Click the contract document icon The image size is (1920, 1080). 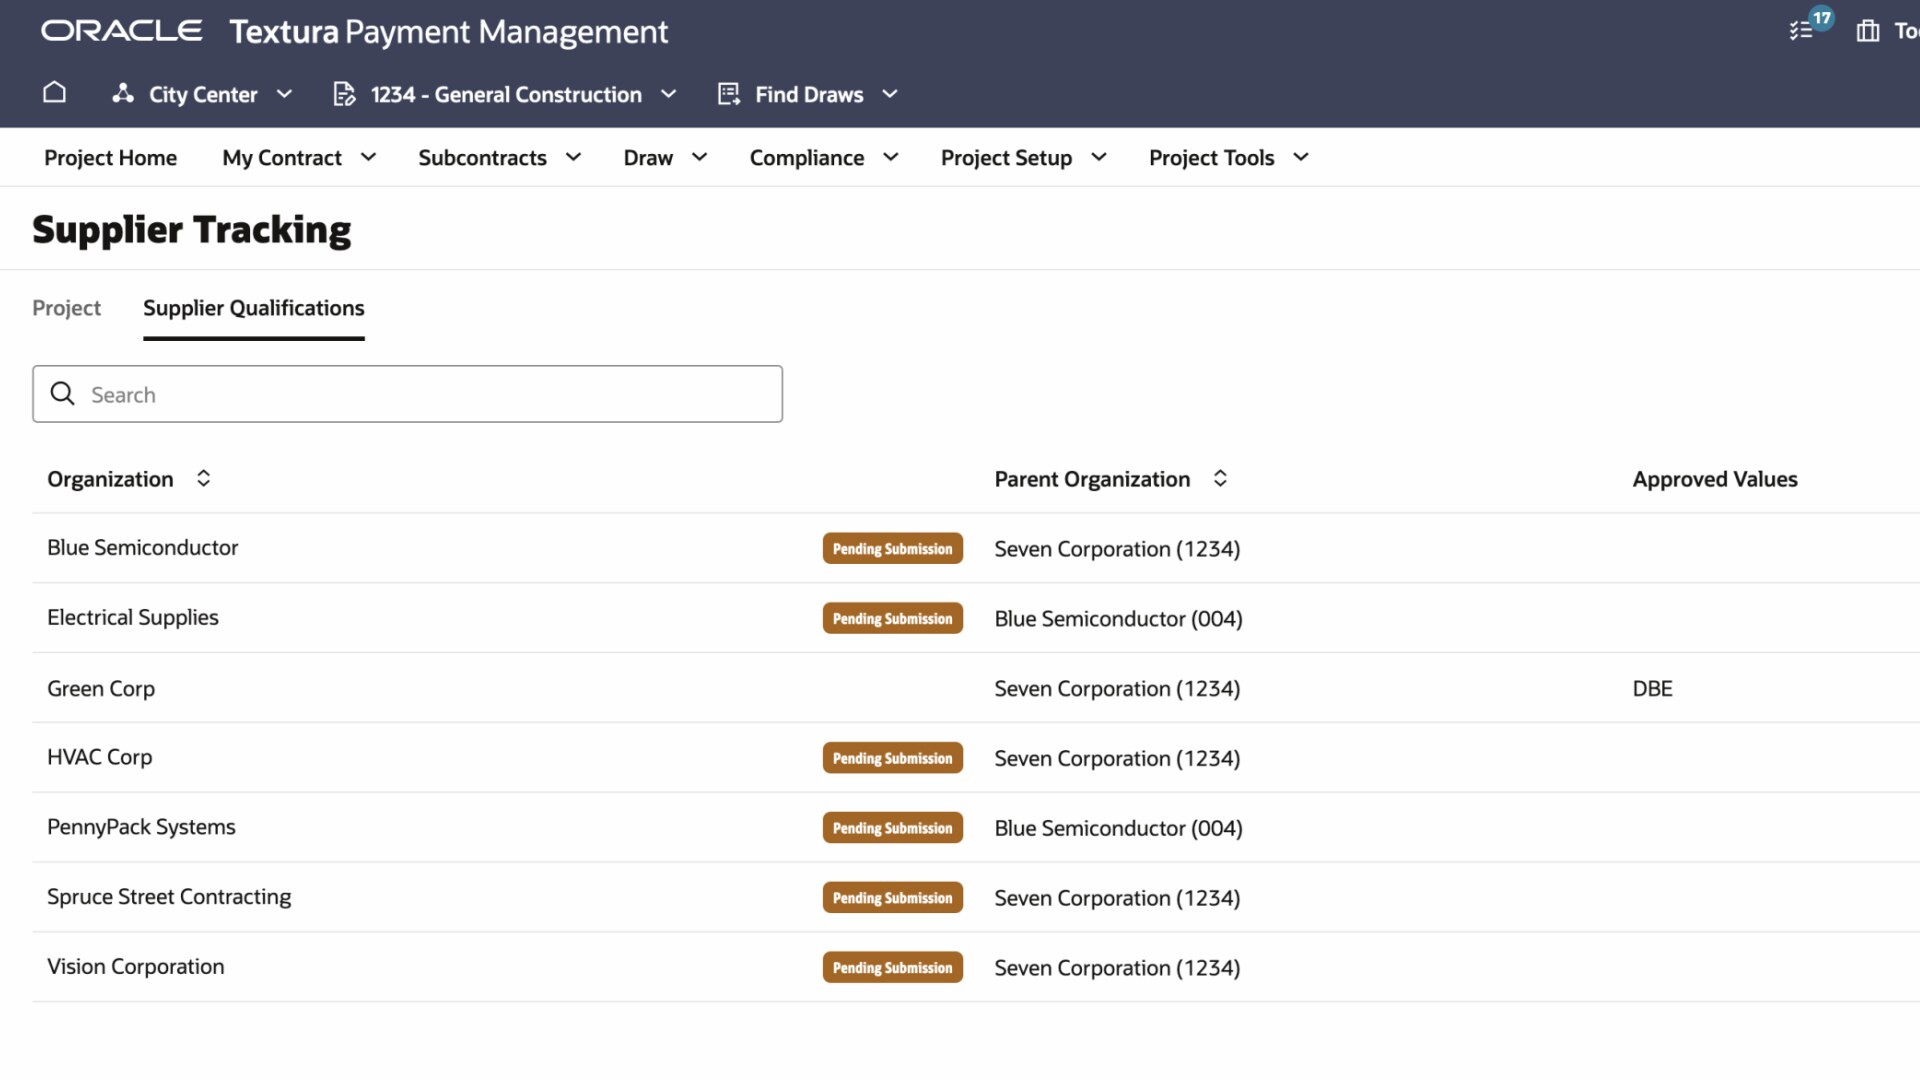pyautogui.click(x=344, y=94)
